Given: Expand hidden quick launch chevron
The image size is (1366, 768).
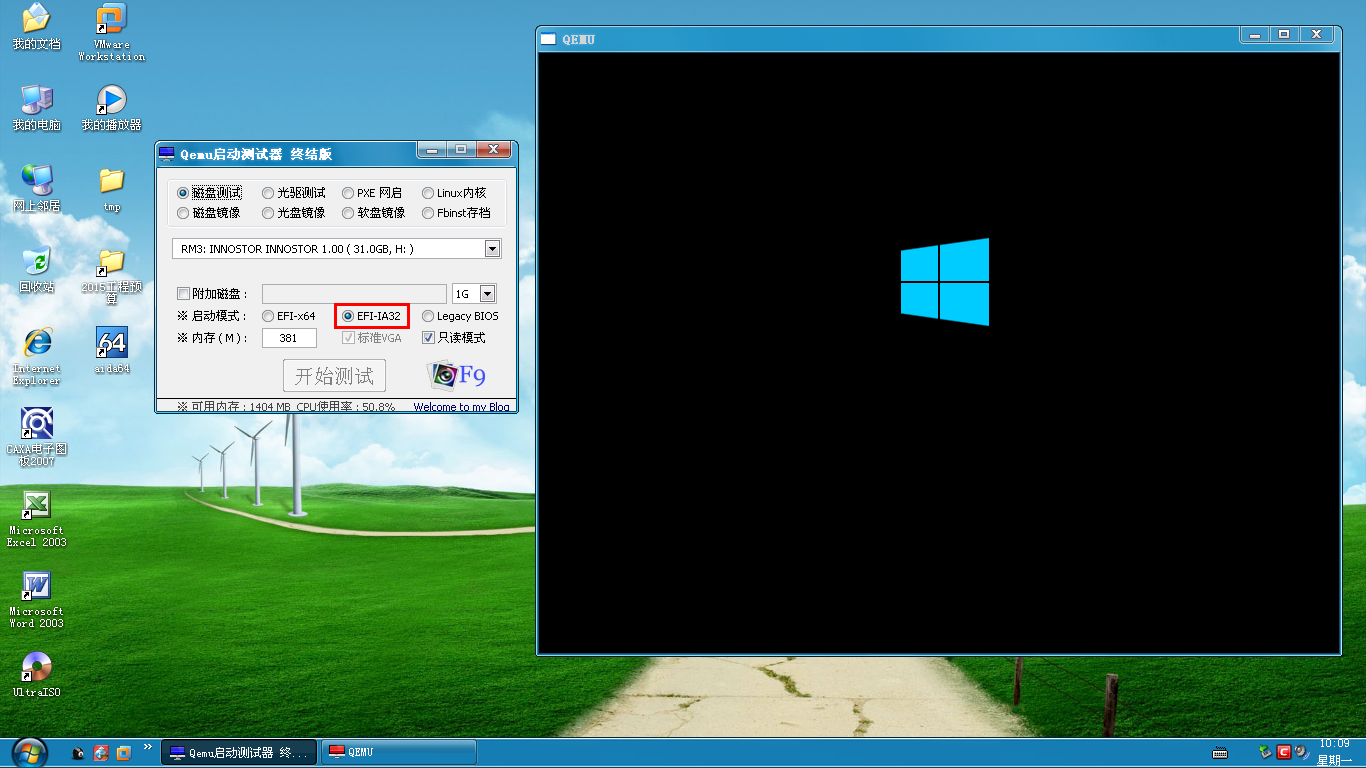Looking at the screenshot, I should tap(148, 746).
